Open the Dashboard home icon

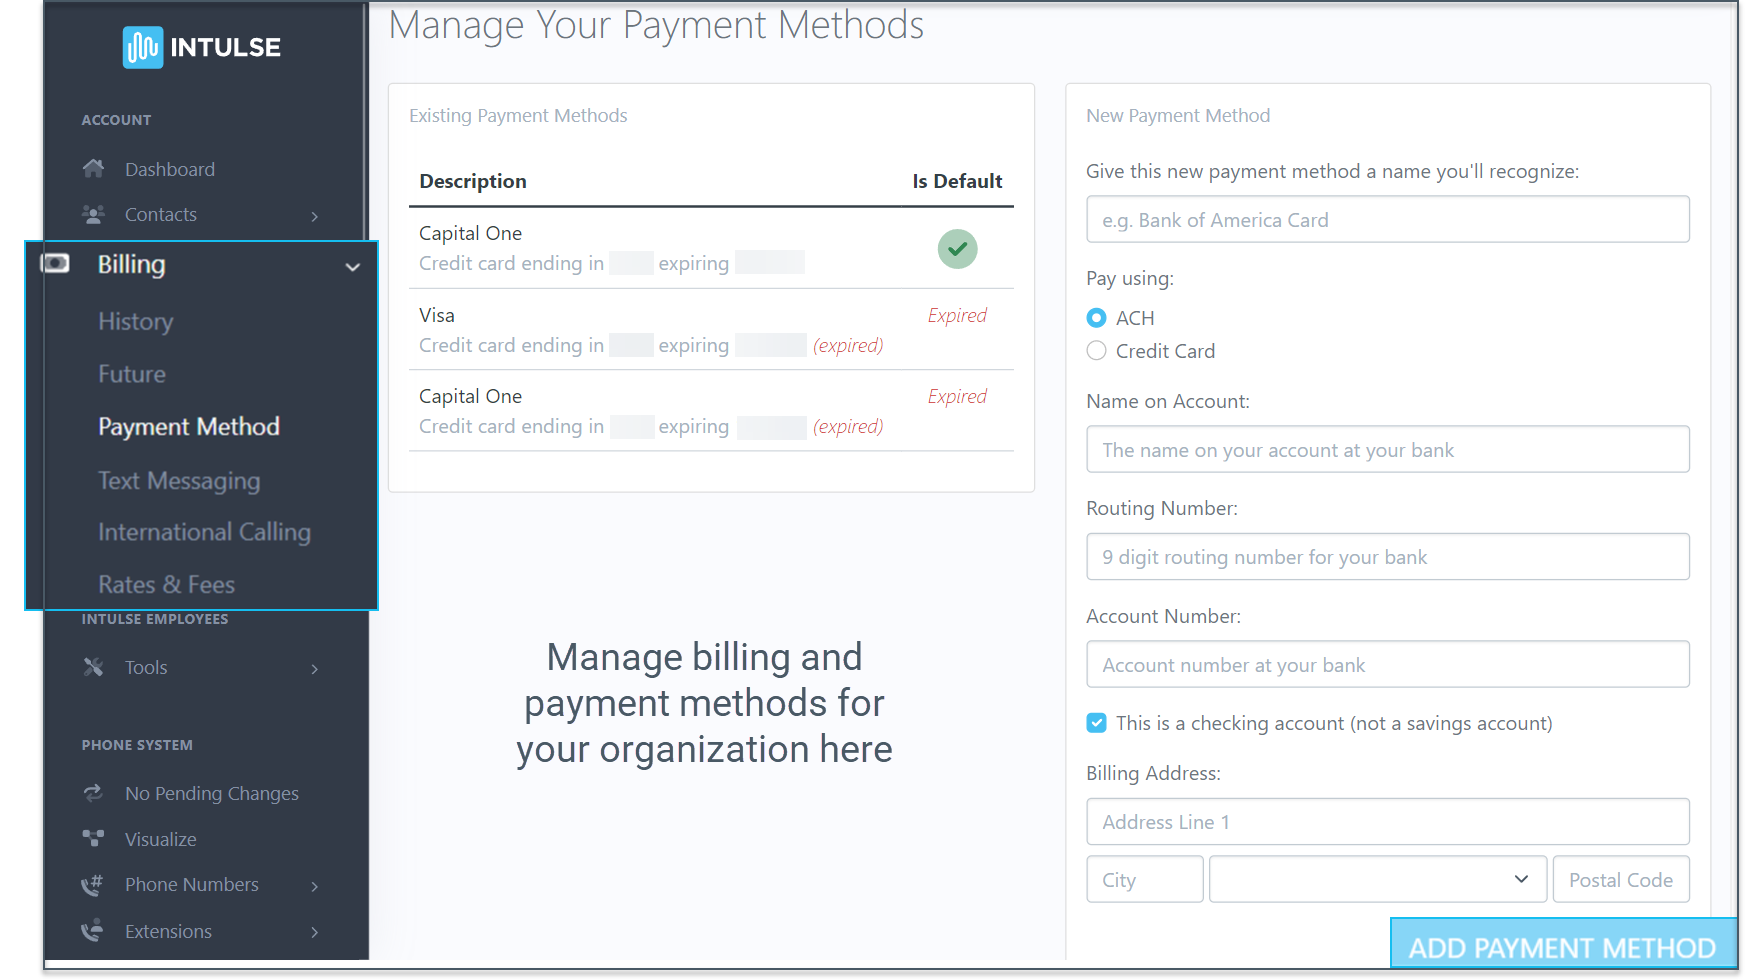click(93, 168)
